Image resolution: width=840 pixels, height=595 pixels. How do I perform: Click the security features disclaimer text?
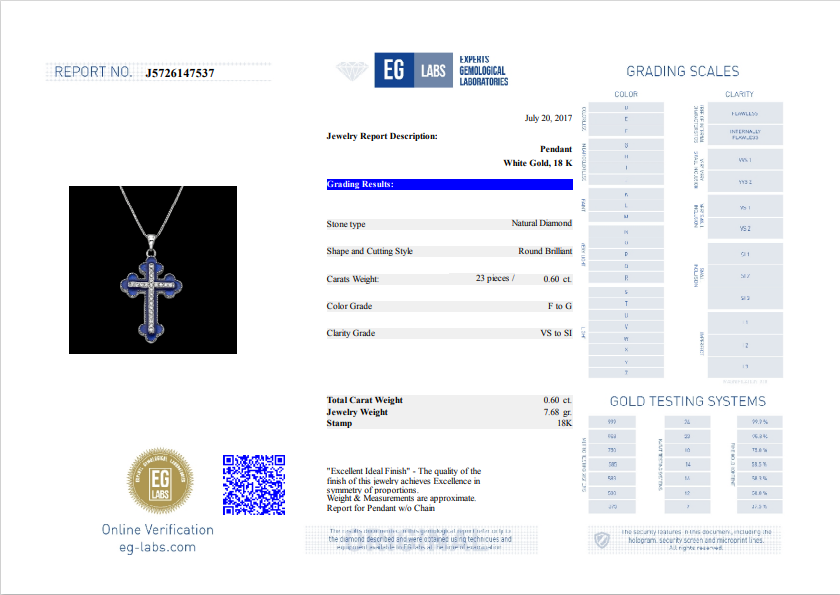(696, 540)
